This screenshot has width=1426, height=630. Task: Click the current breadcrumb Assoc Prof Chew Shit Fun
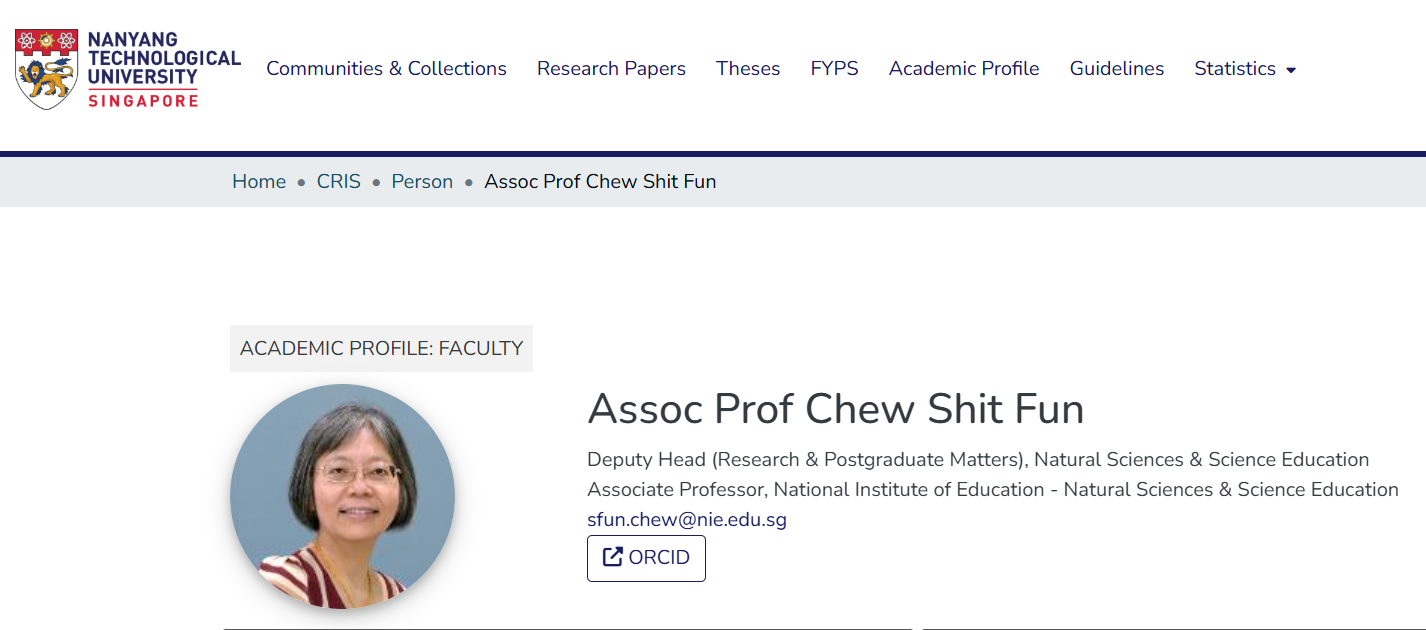(x=600, y=182)
